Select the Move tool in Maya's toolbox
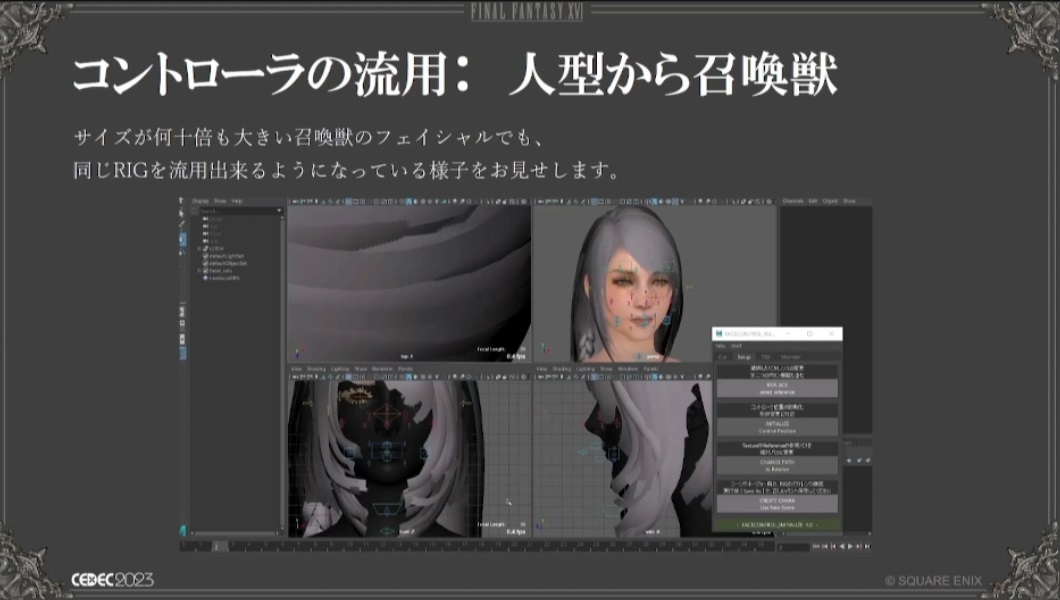 coord(183,236)
